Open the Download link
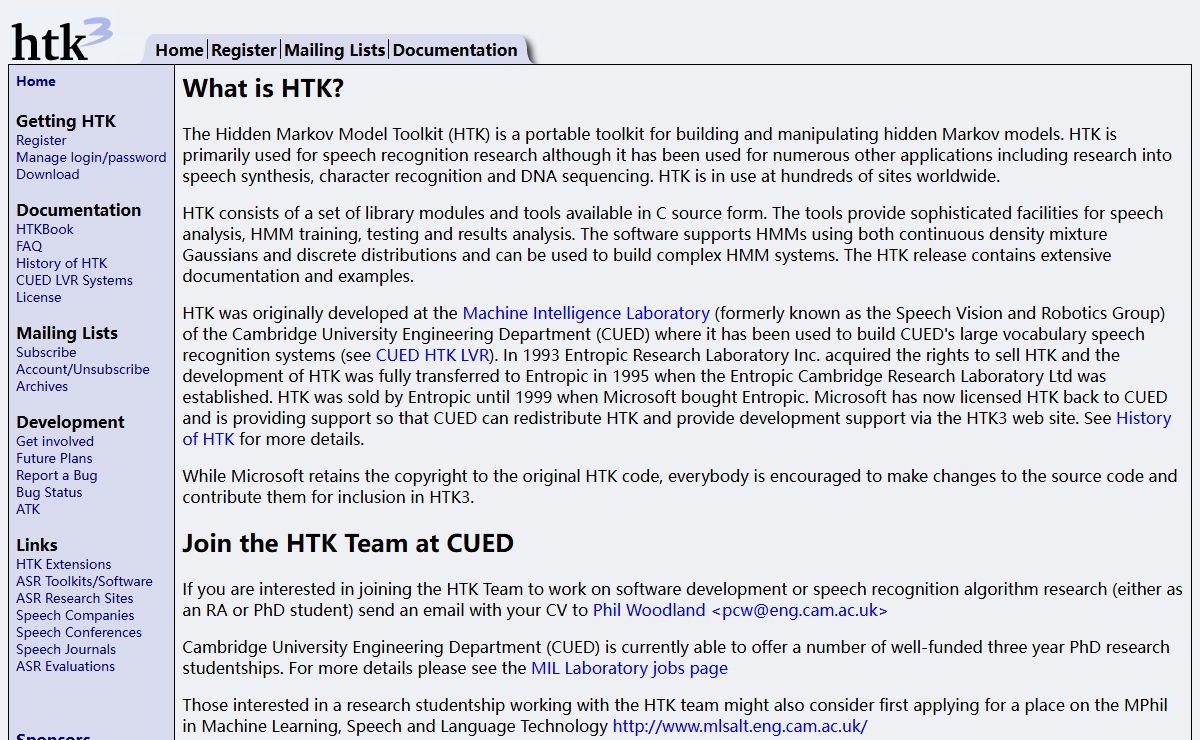The image size is (1200, 740). [x=47, y=174]
